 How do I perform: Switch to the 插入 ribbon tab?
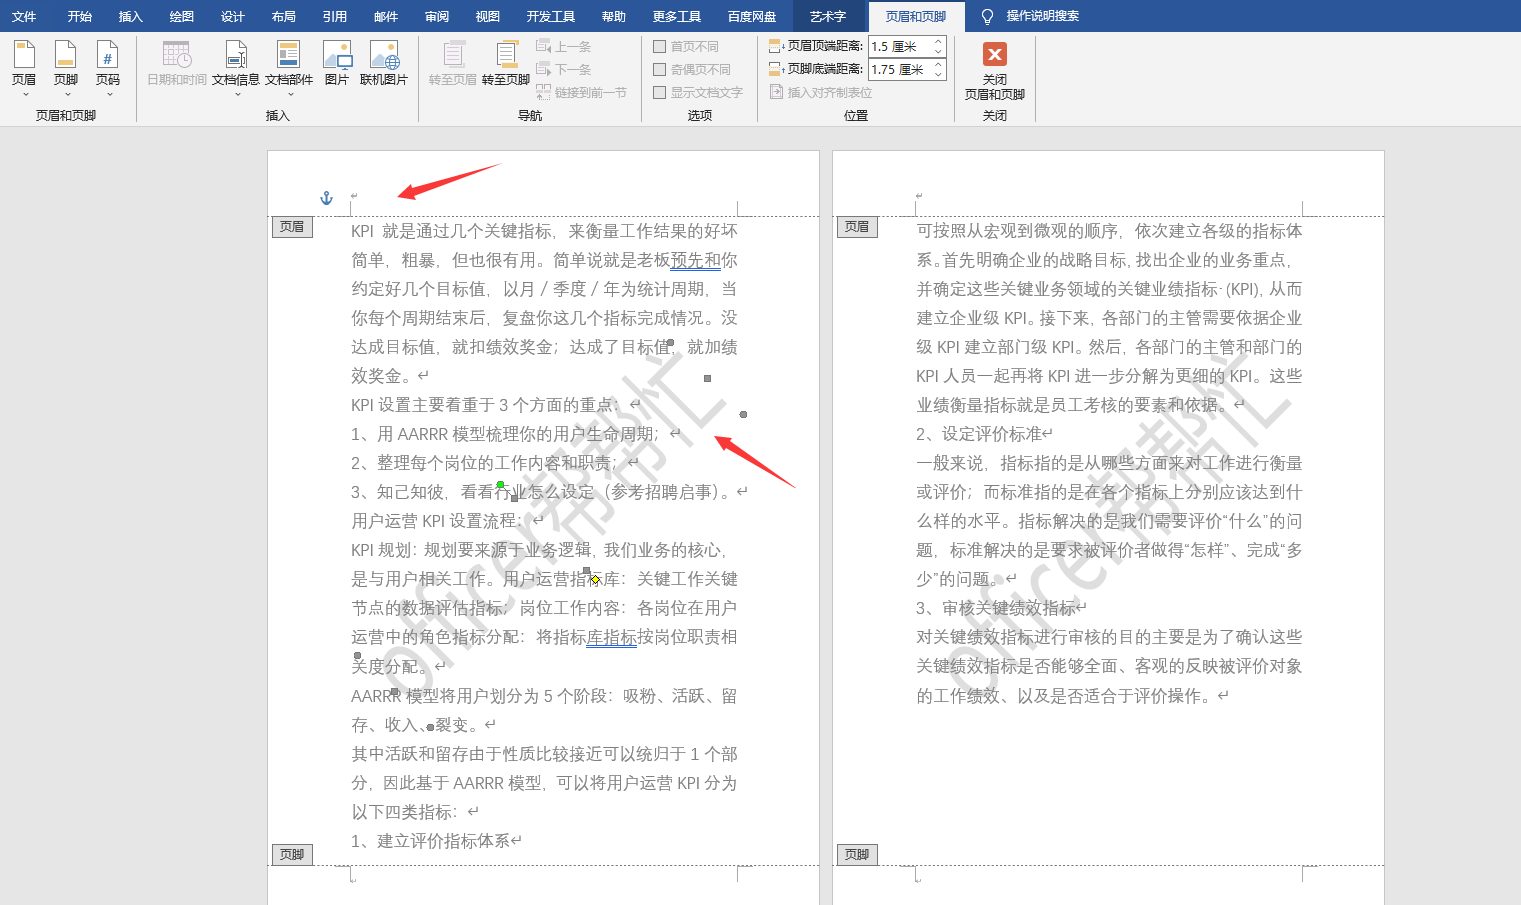click(129, 15)
